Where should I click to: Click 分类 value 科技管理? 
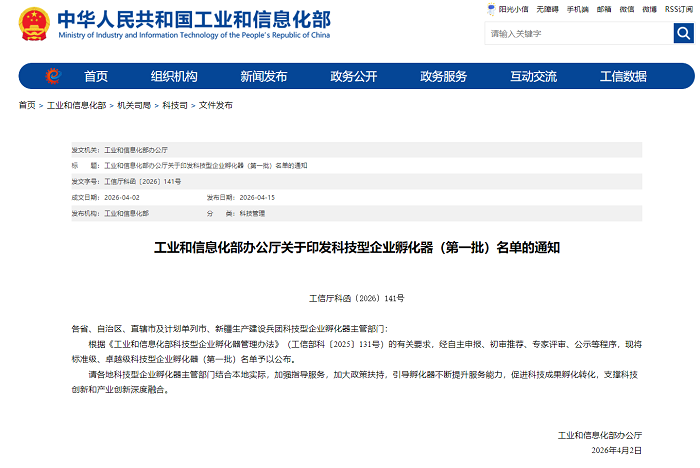pos(252,213)
